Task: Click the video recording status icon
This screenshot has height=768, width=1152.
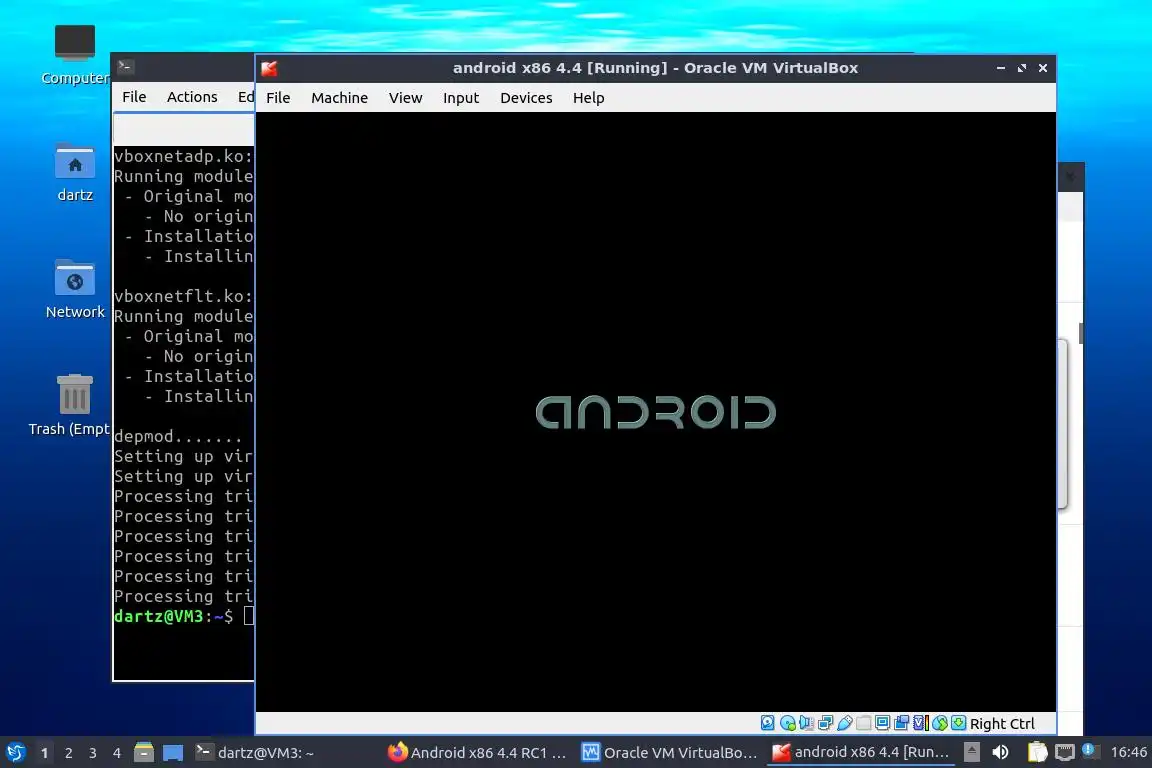Action: tap(901, 723)
